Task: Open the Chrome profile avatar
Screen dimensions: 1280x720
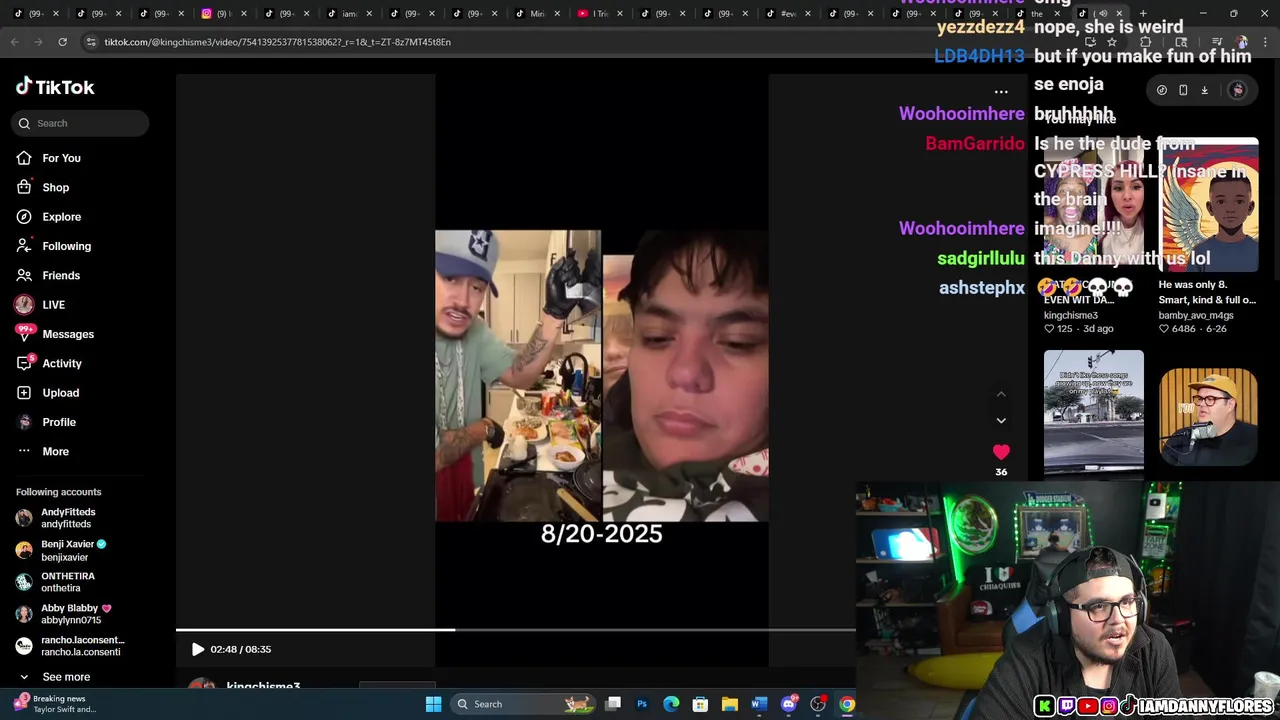Action: 1241,42
